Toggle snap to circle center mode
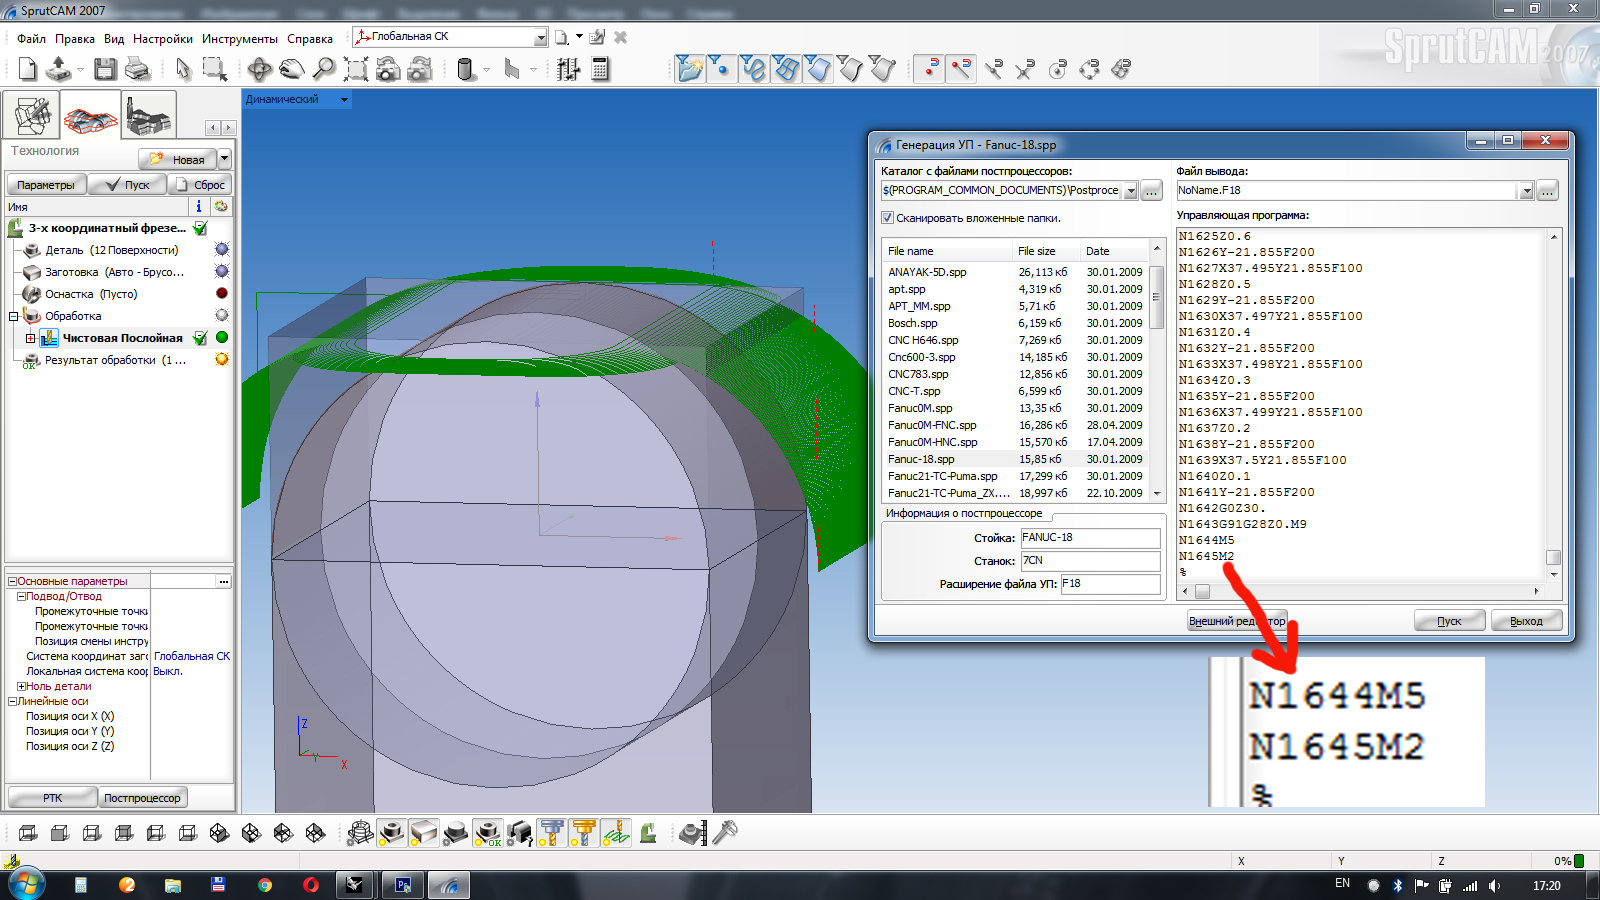Screen dimensions: 1600x900 tap(1058, 69)
